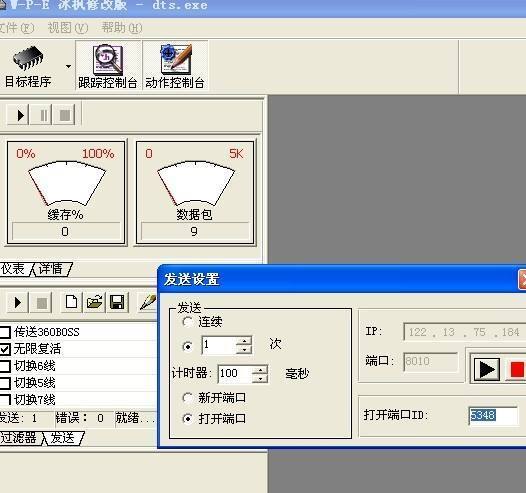Click the 数据包 gauge meter

[x=195, y=183]
